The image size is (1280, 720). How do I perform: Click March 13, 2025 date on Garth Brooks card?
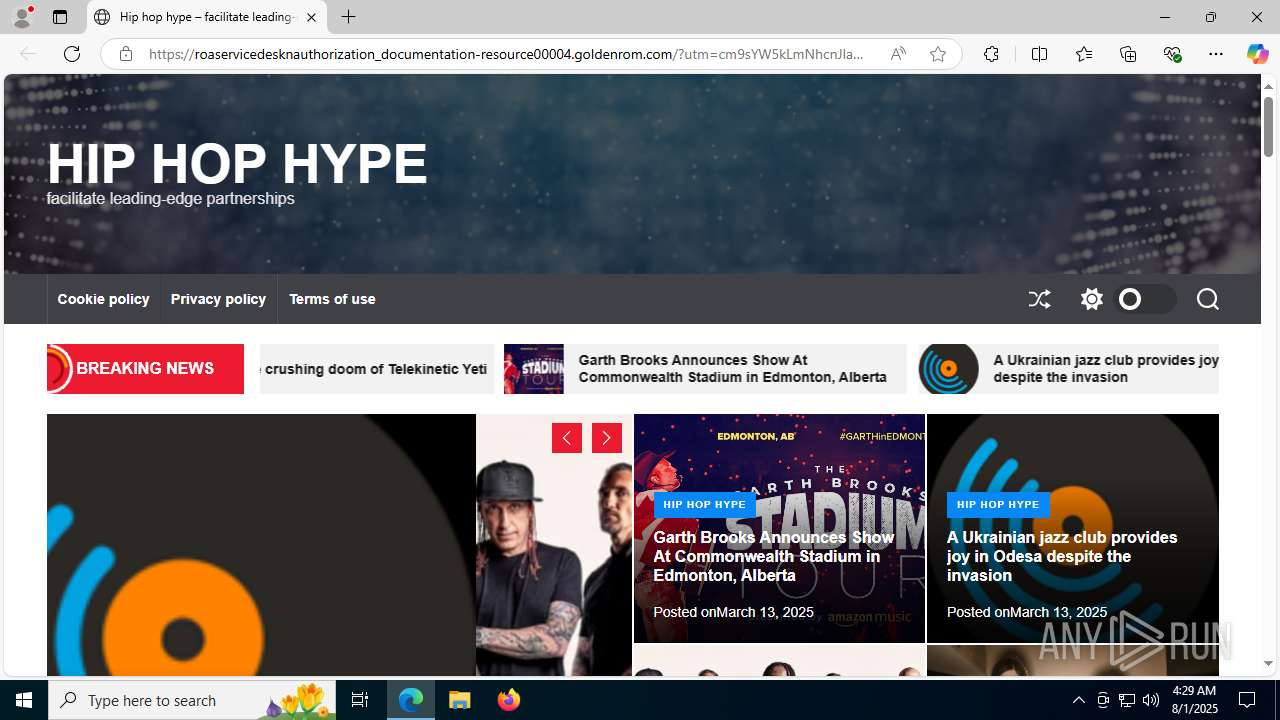tap(765, 612)
